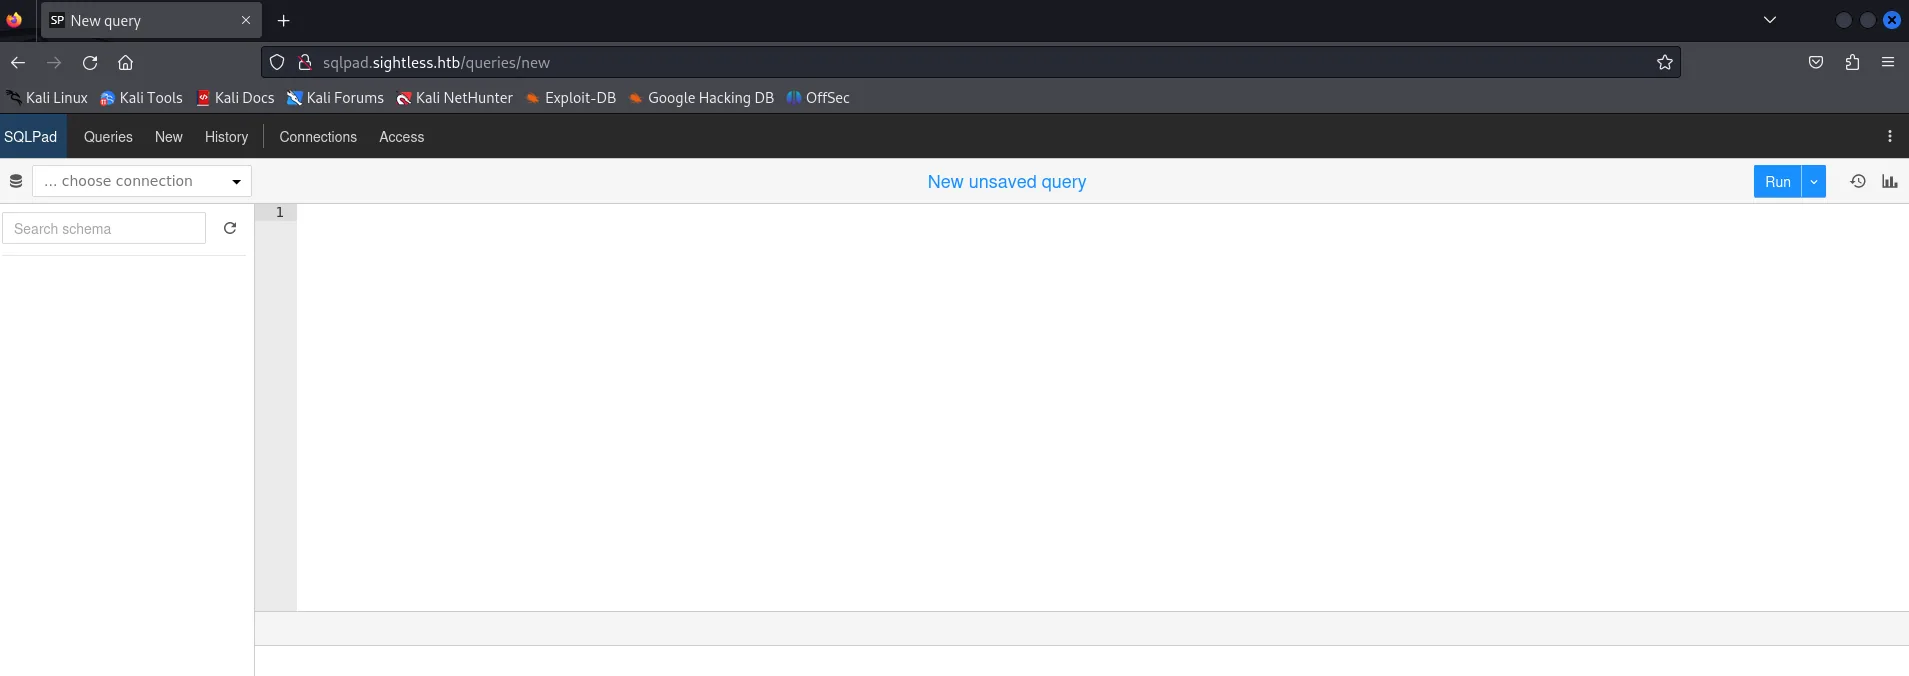1909x676 pixels.
Task: Click the Firefox forward arrow
Action: coord(54,62)
